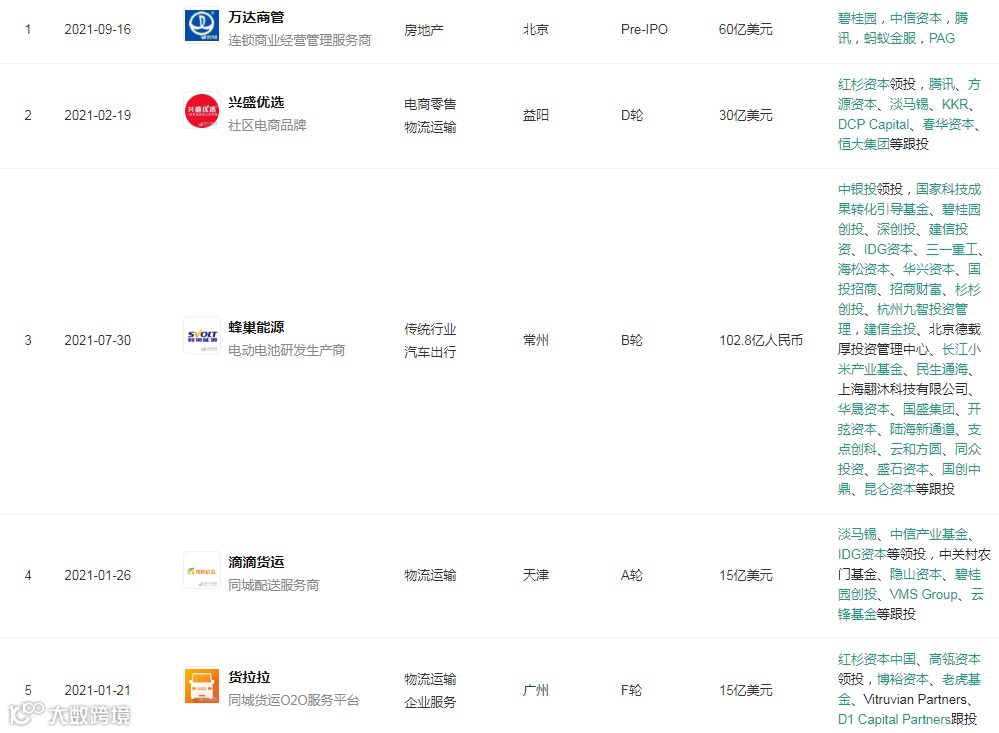
Task: Click the 万达商管 company logo
Action: point(202,24)
